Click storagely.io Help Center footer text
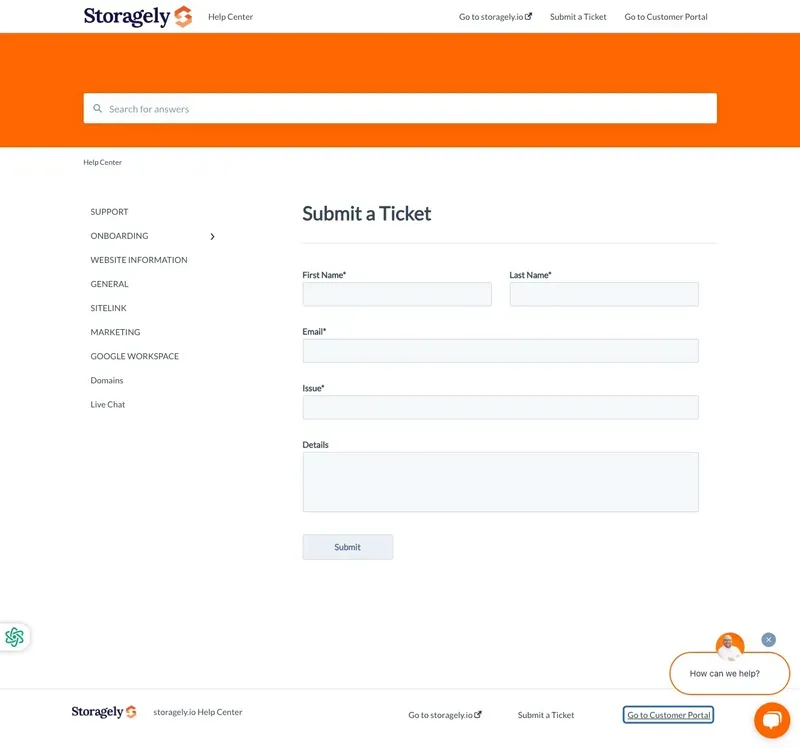800x748 pixels. pos(197,712)
